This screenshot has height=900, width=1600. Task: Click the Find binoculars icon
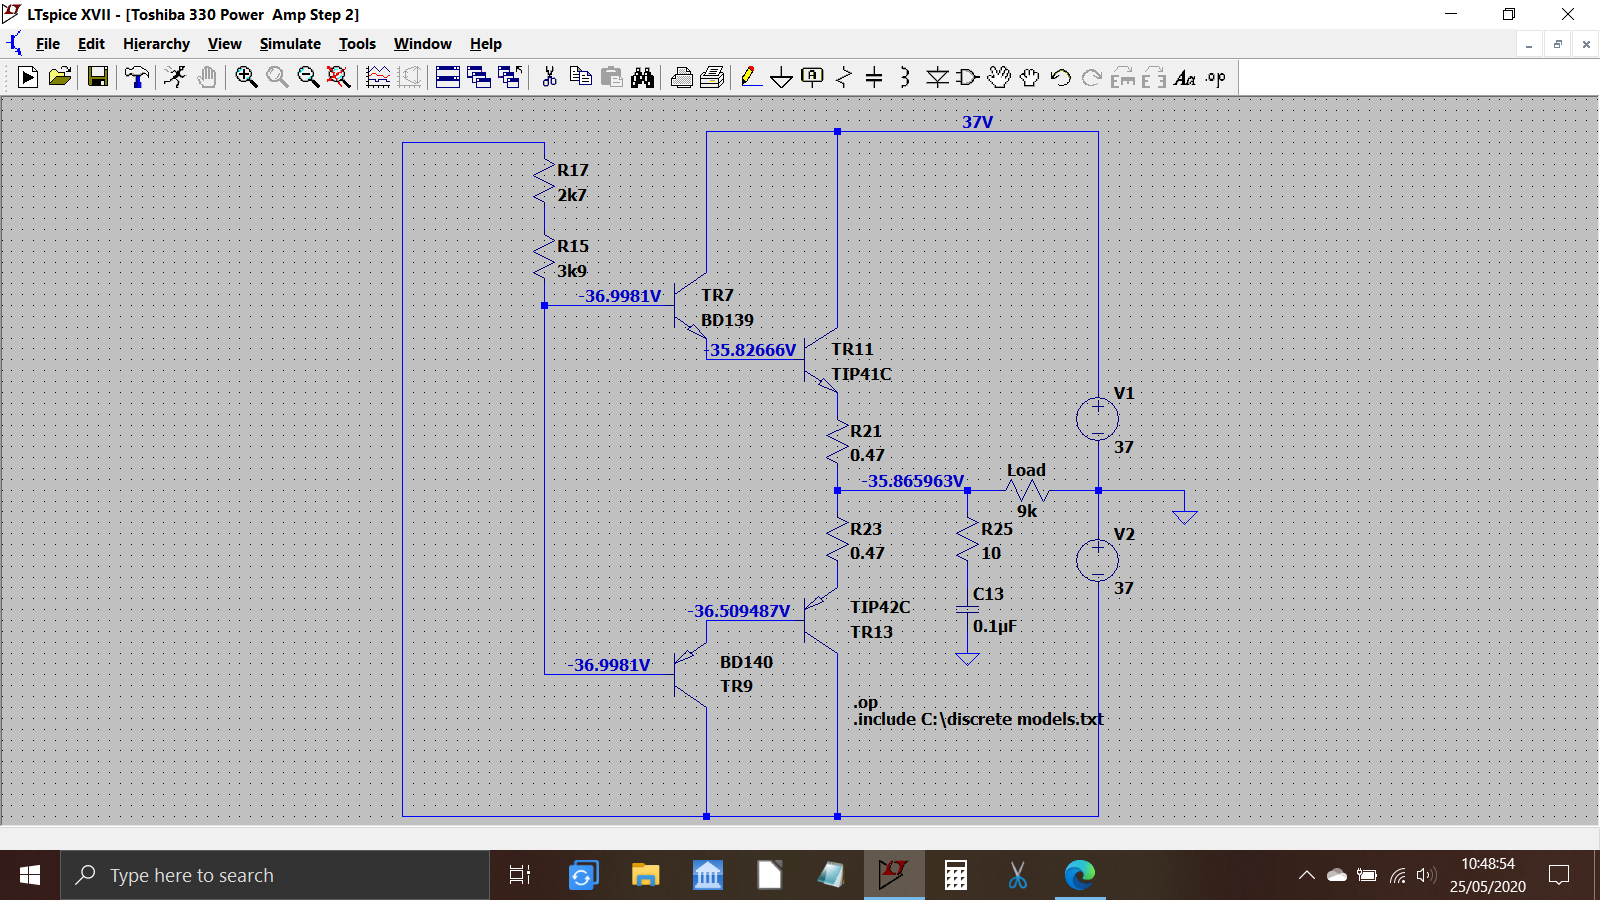tap(642, 77)
